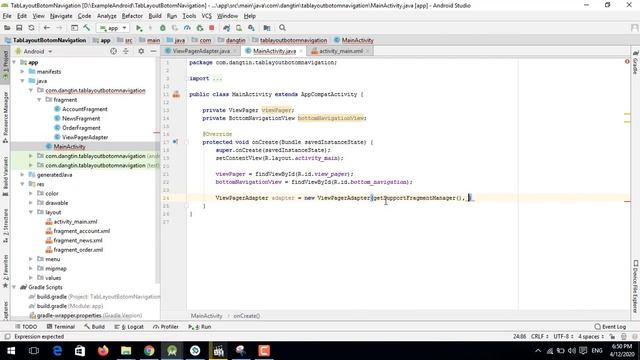
Task: Switch to activity_main.xml editor tab
Action: click(341, 51)
